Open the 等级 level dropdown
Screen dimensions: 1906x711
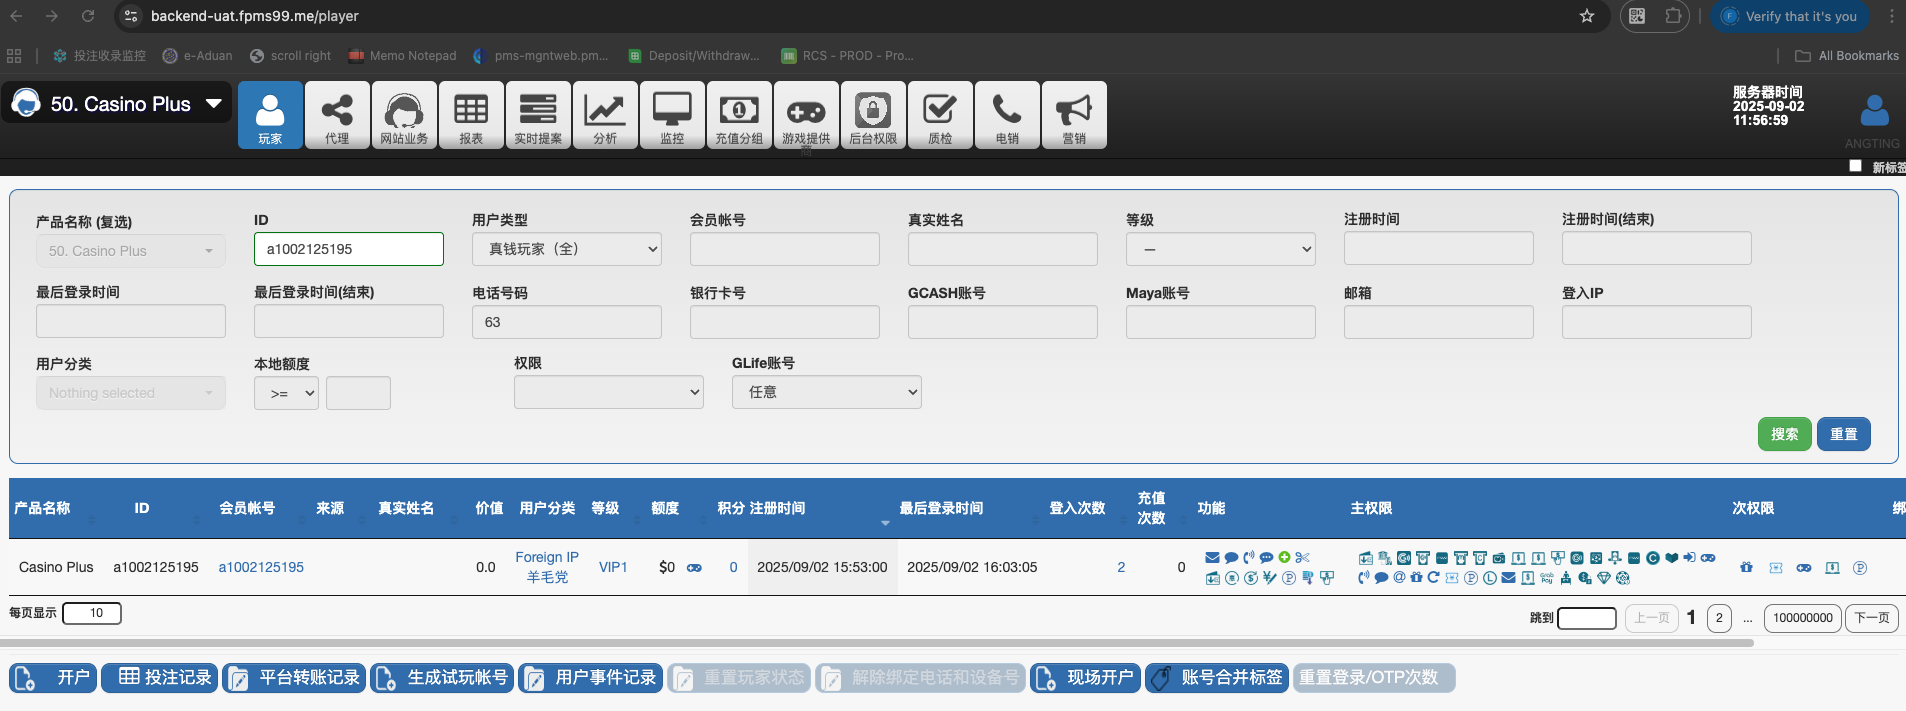click(x=1220, y=249)
